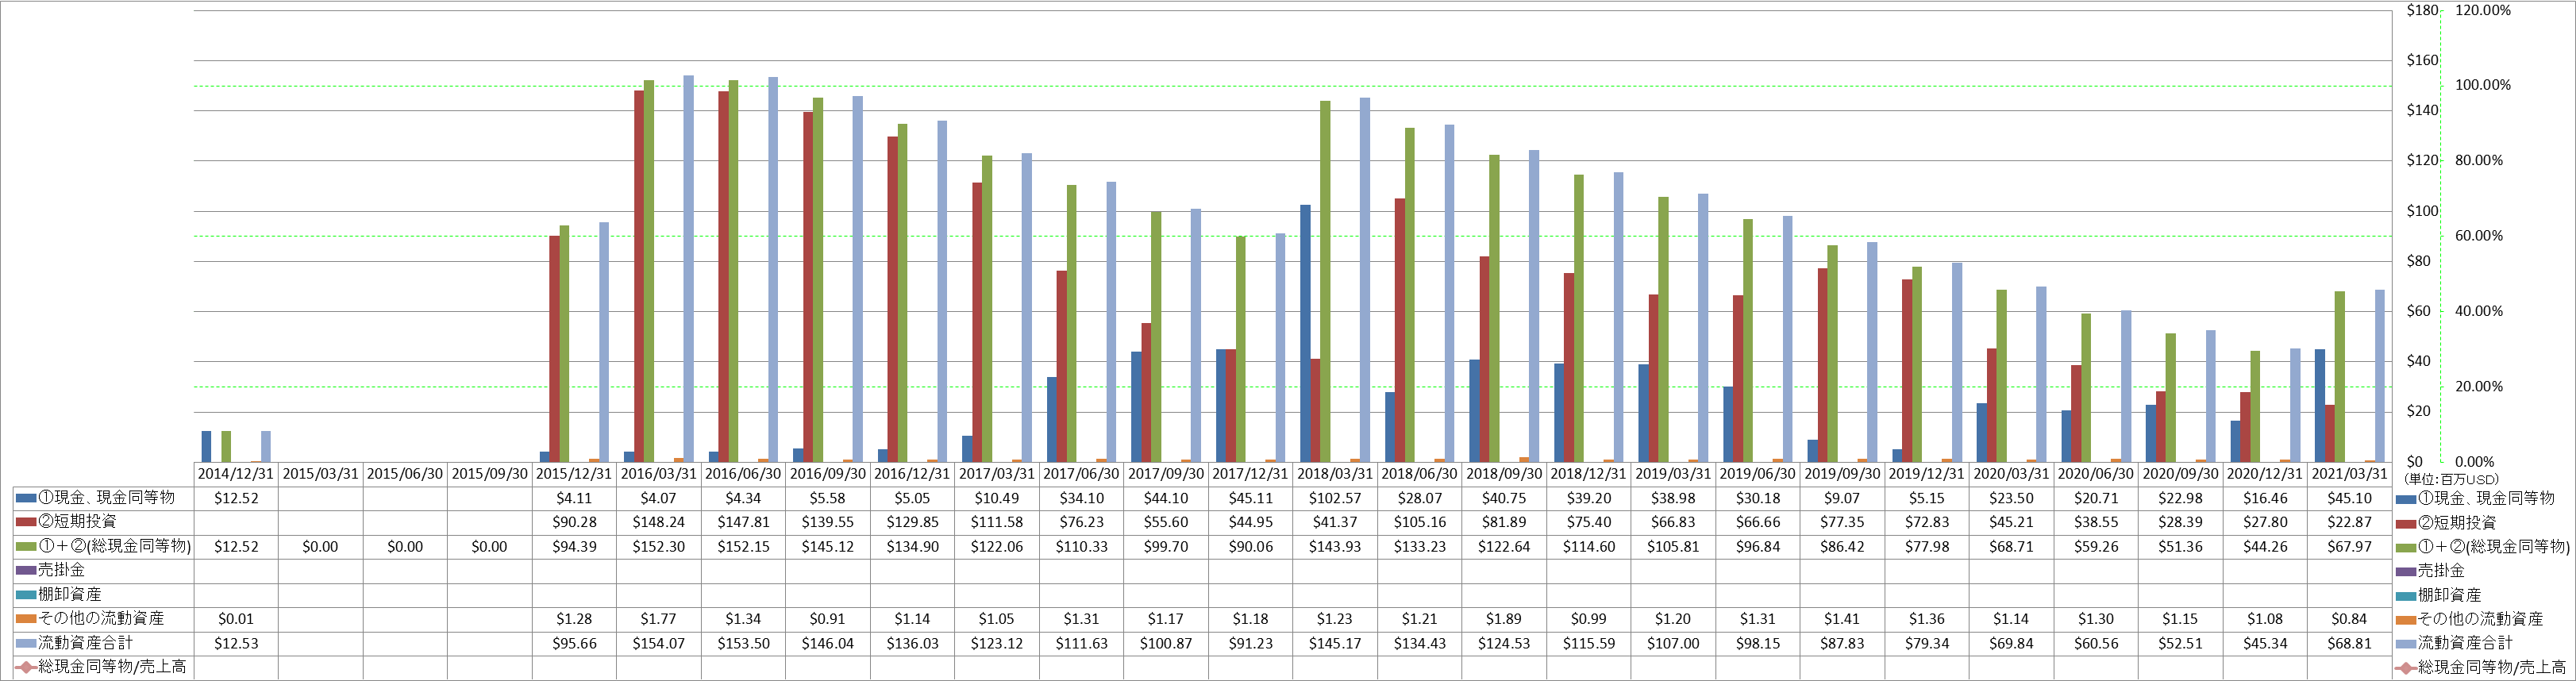Click the 2021/03/31 date label

(2349, 474)
